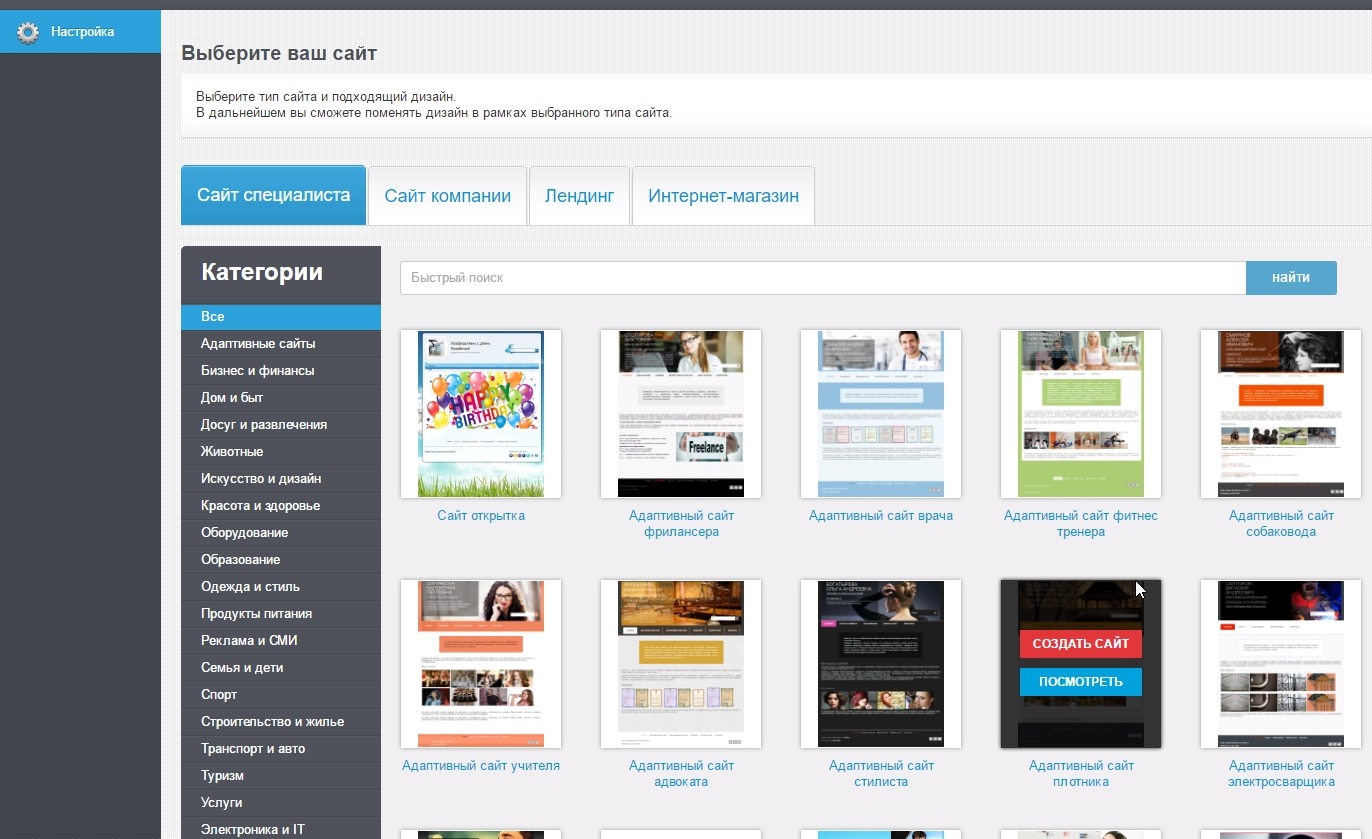Open the Адаптивный сайт врача template link
The height and width of the screenshot is (839, 1372).
pos(880,515)
